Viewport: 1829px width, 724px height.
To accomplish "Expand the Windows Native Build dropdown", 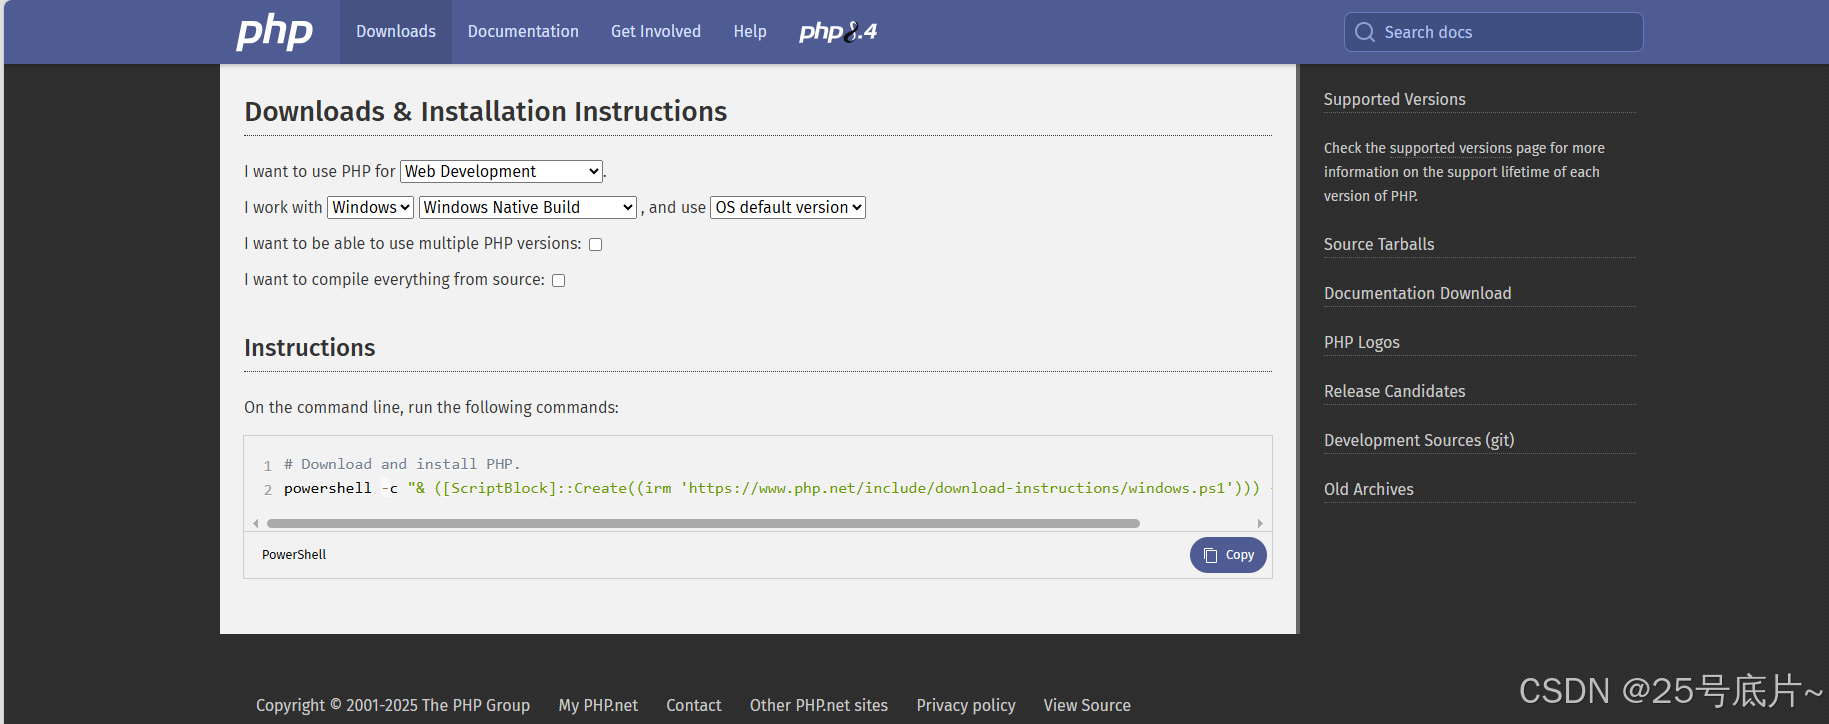I will coord(527,207).
